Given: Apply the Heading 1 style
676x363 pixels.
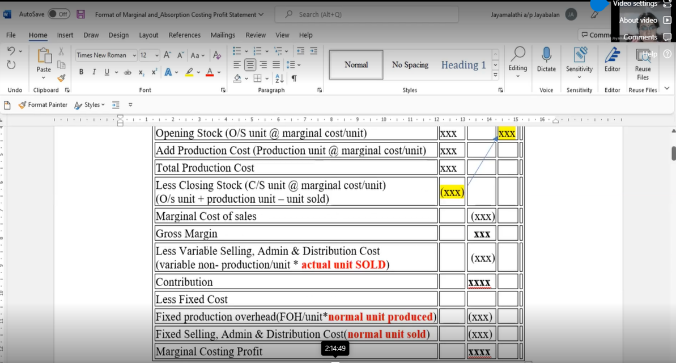Looking at the screenshot, I should click(x=463, y=65).
